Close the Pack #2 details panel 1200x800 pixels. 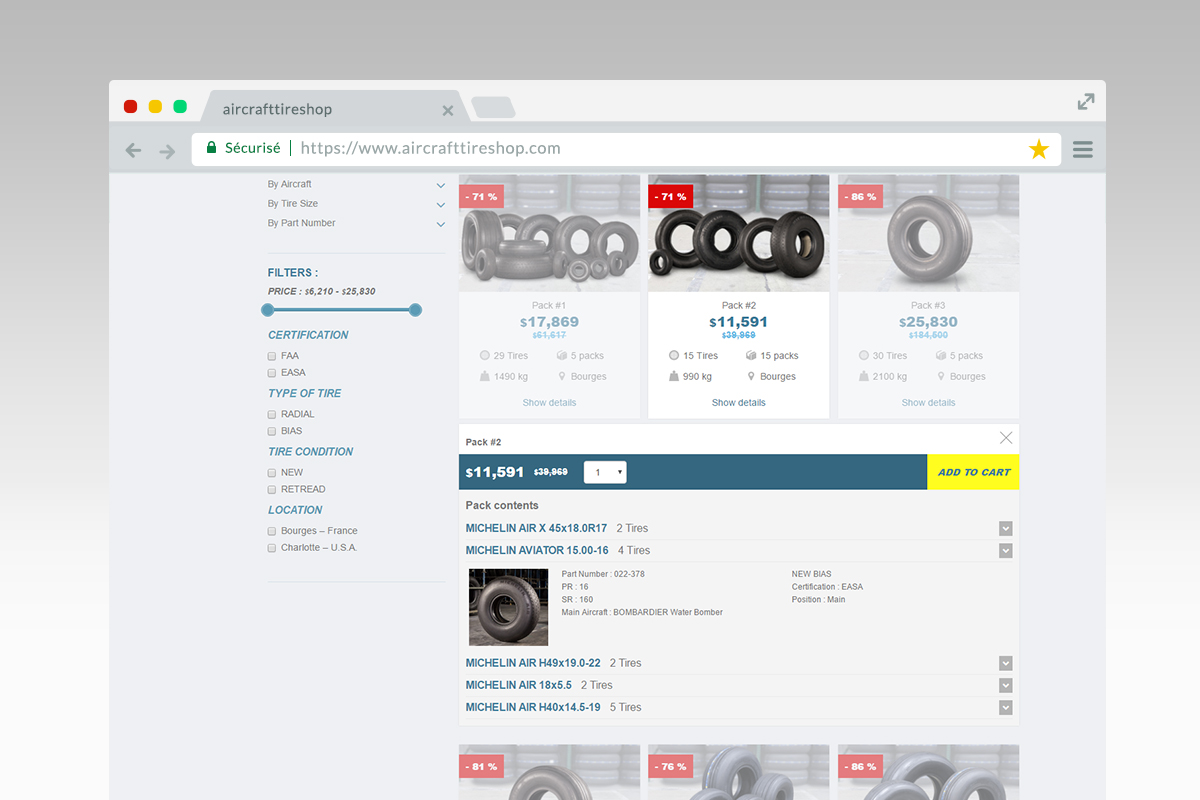tap(1006, 438)
